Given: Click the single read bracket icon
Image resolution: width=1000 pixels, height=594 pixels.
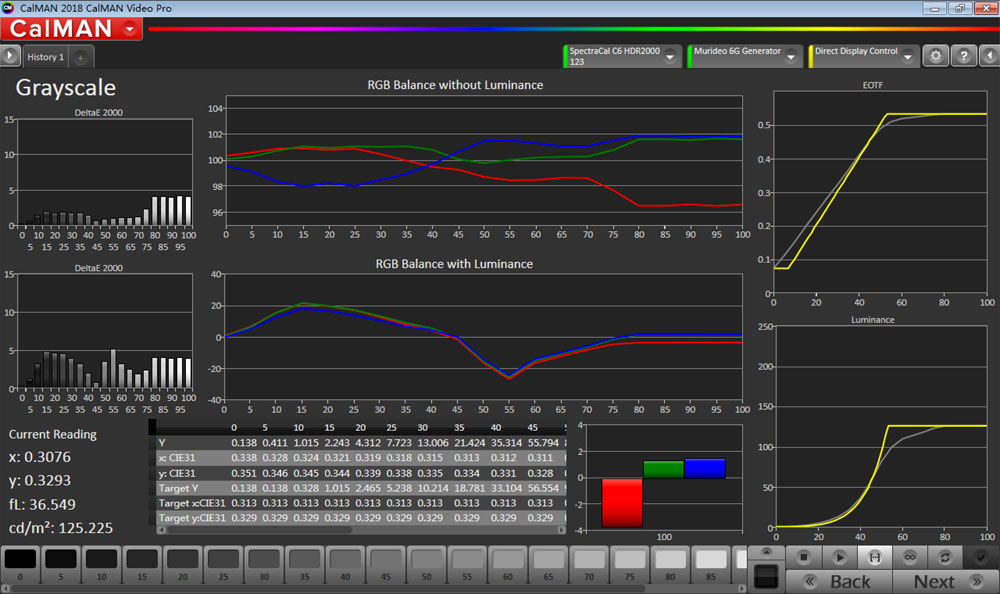Looking at the screenshot, I should coord(874,557).
